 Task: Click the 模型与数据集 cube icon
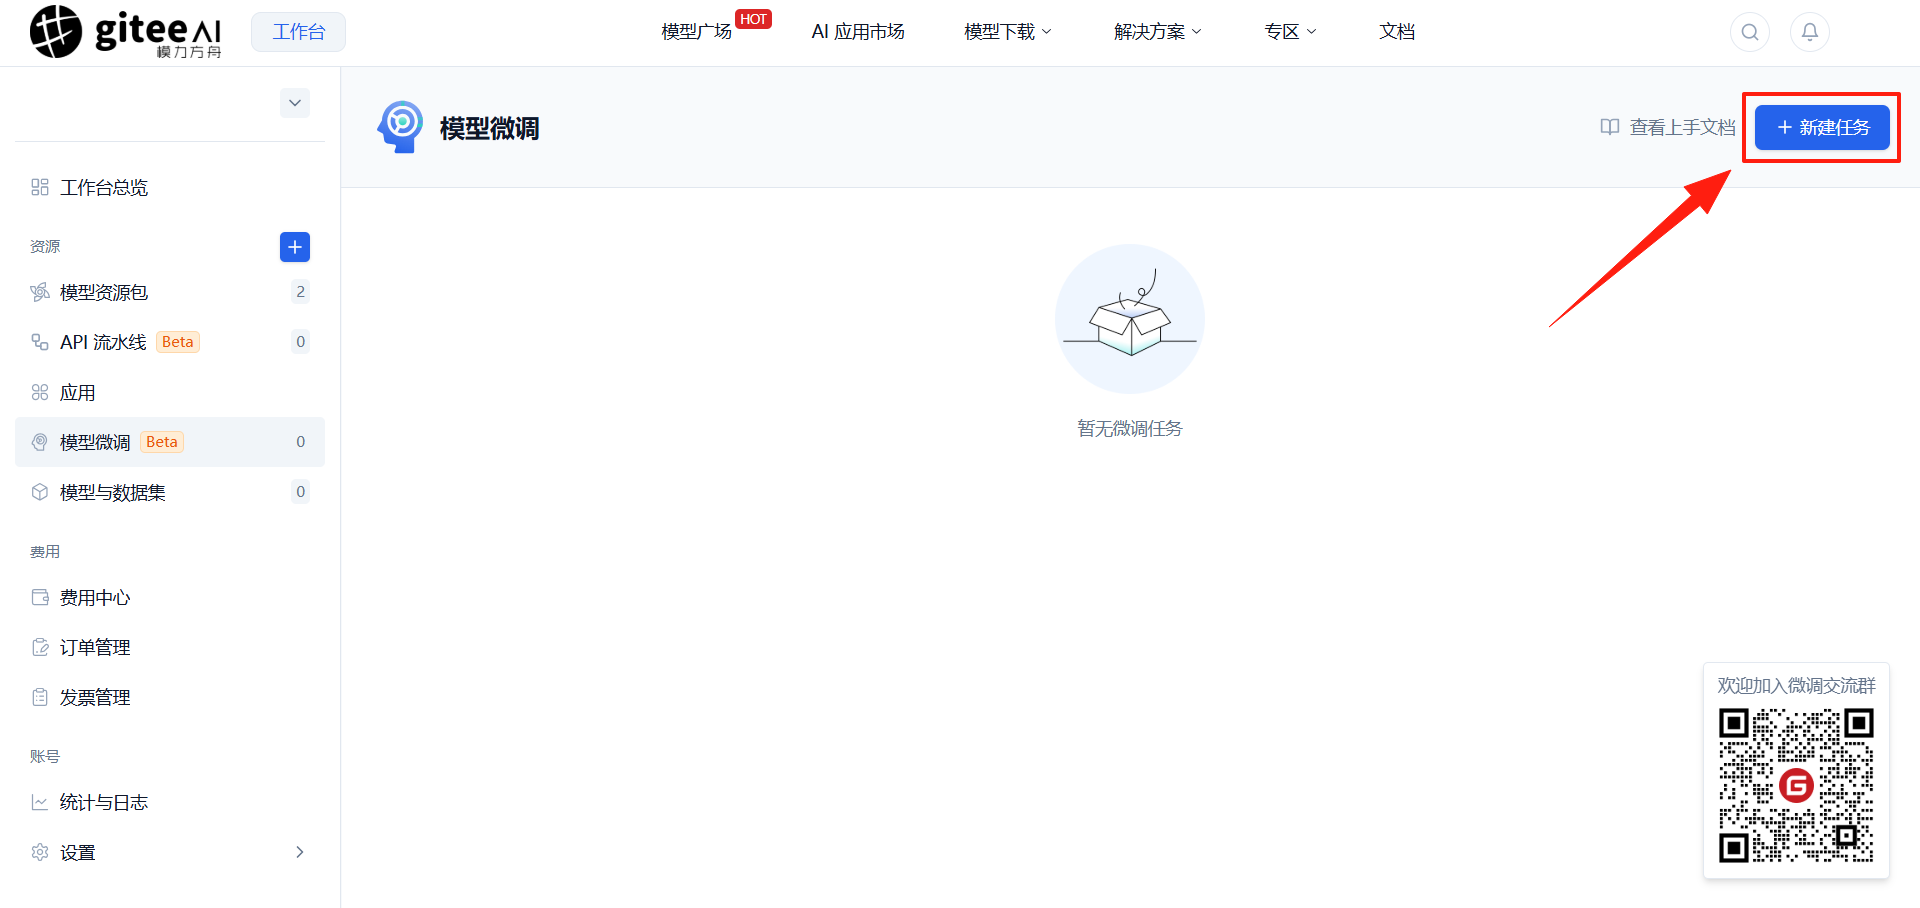[40, 492]
